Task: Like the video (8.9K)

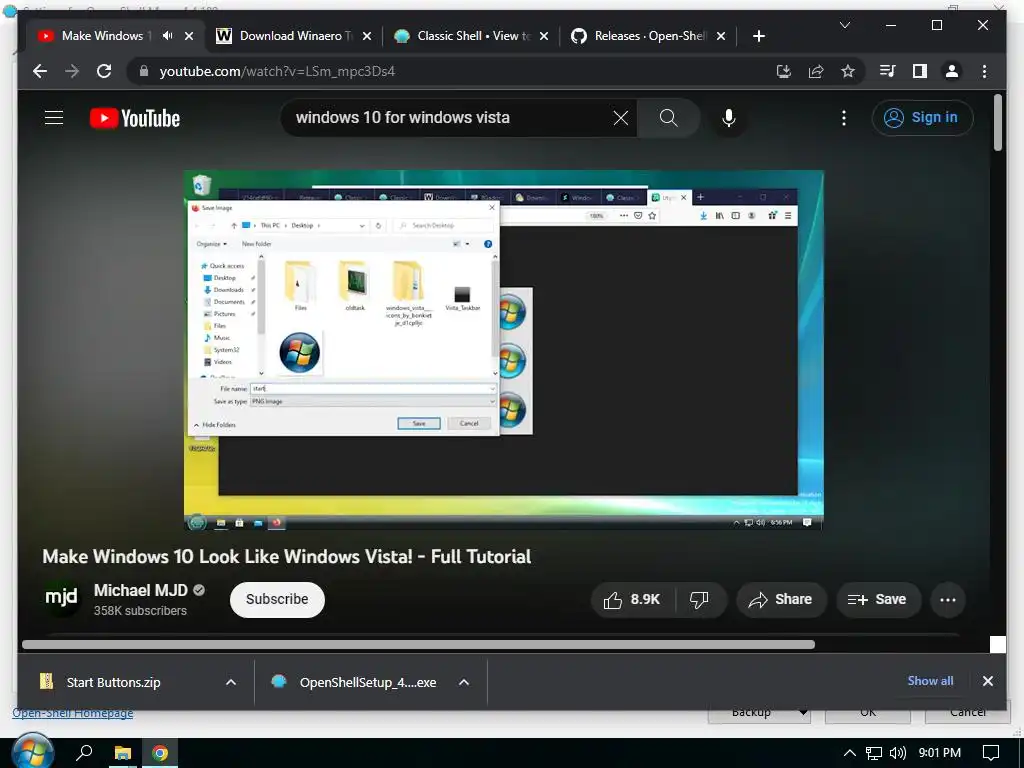Action: coord(632,600)
